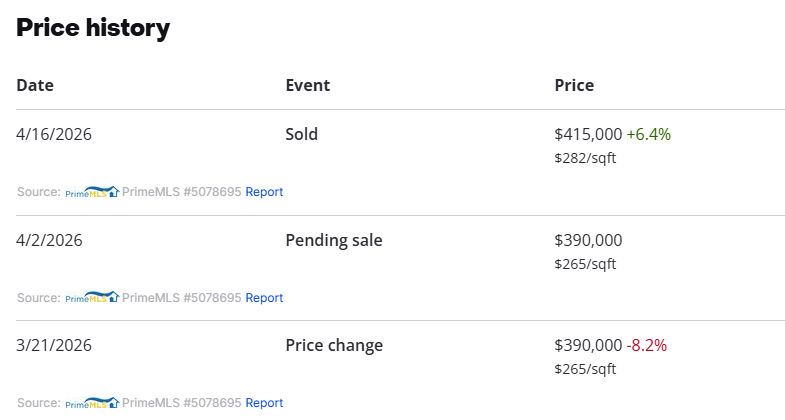Click the Price column header
785x420 pixels.
(574, 85)
